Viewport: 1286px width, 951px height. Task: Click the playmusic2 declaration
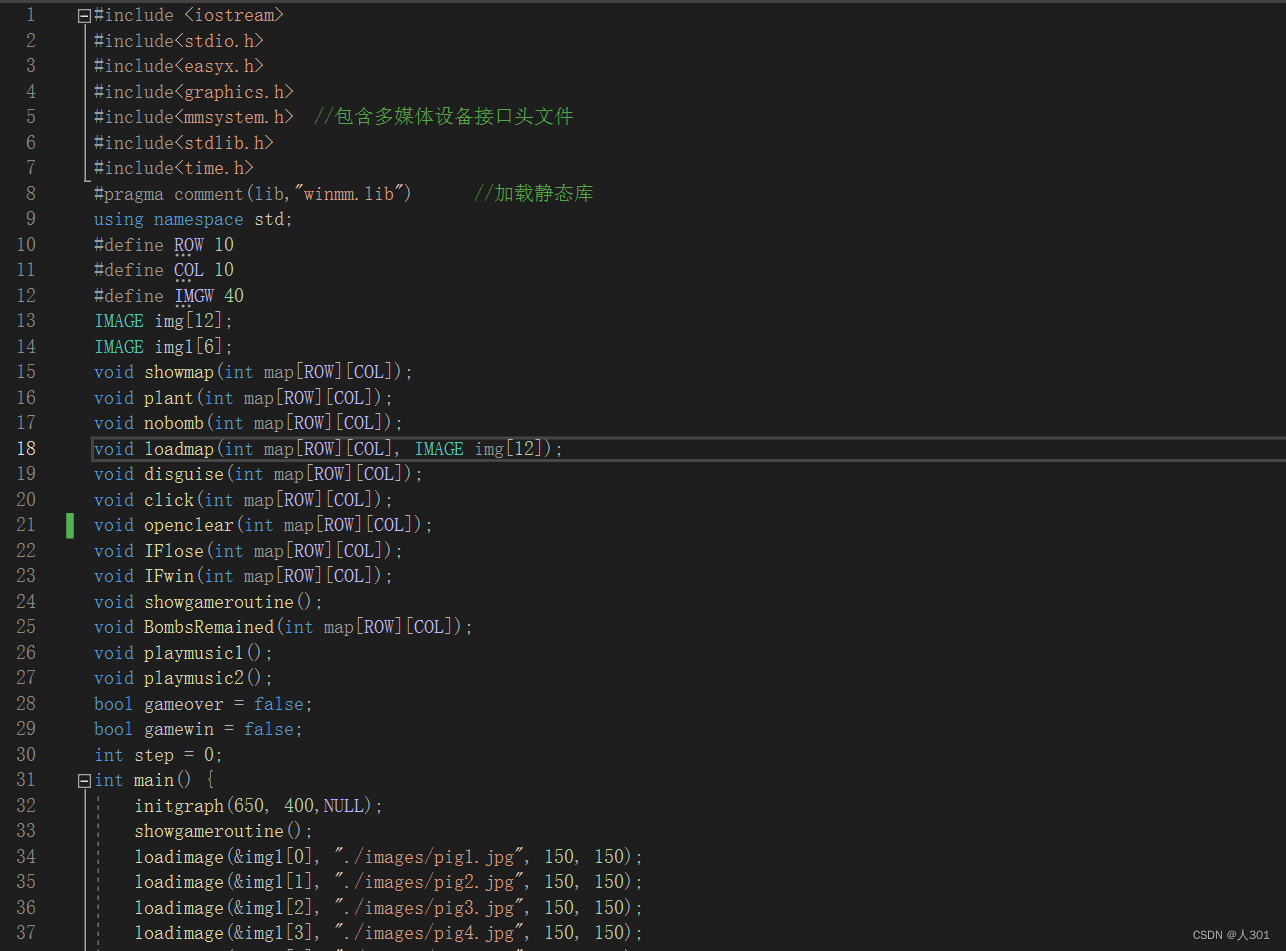[x=184, y=678]
